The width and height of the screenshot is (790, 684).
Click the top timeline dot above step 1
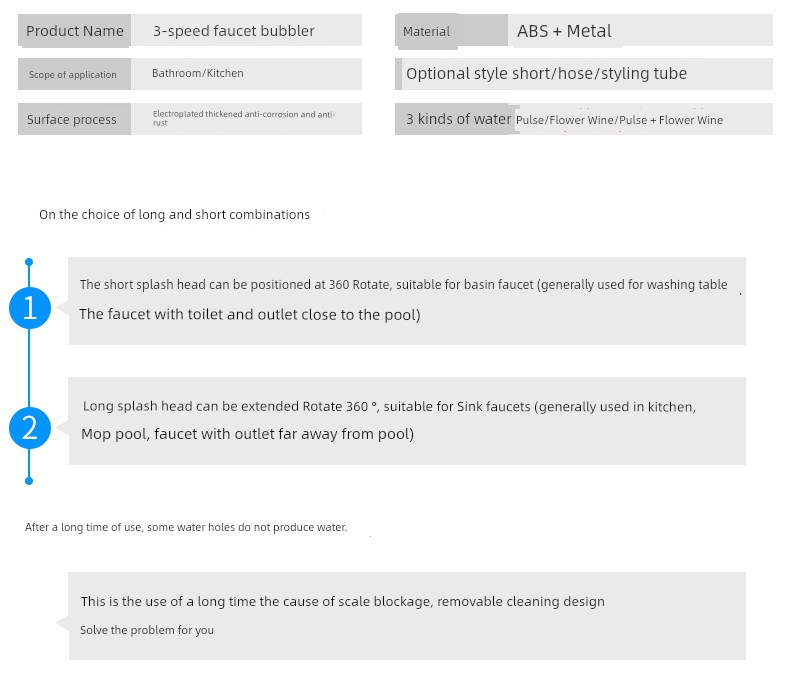point(29,262)
